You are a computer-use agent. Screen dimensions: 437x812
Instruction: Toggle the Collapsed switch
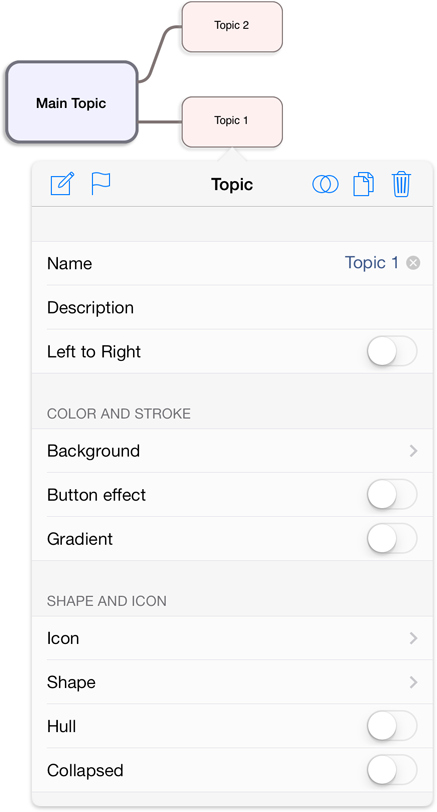pyautogui.click(x=392, y=770)
